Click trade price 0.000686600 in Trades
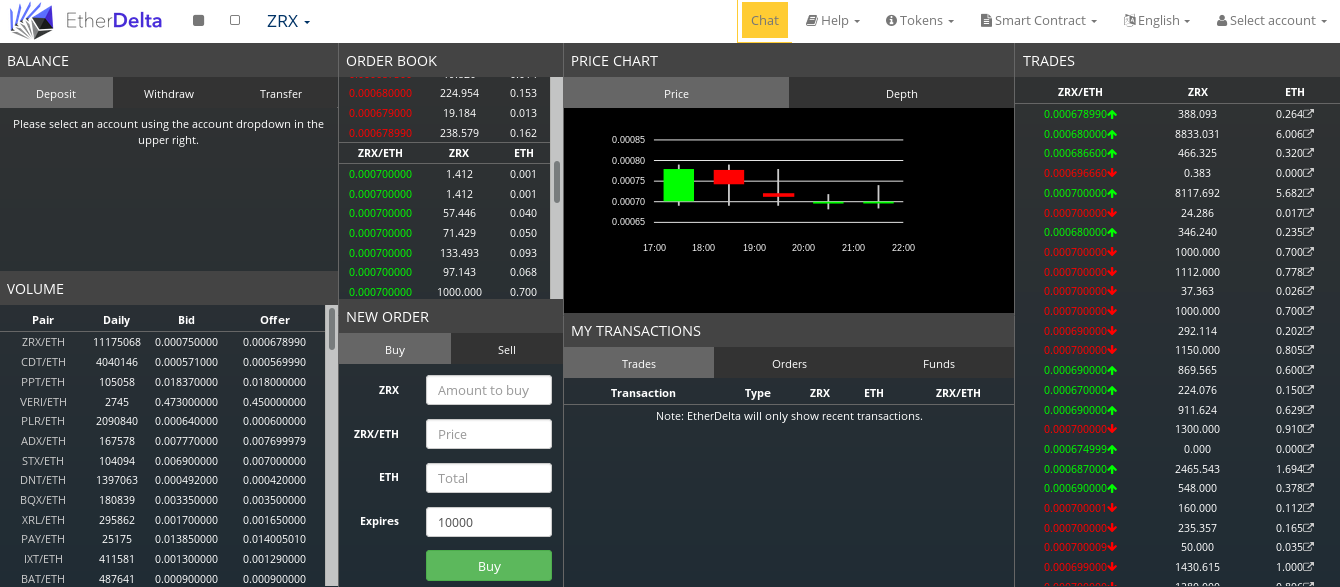Image resolution: width=1340 pixels, height=587 pixels. coord(1080,153)
